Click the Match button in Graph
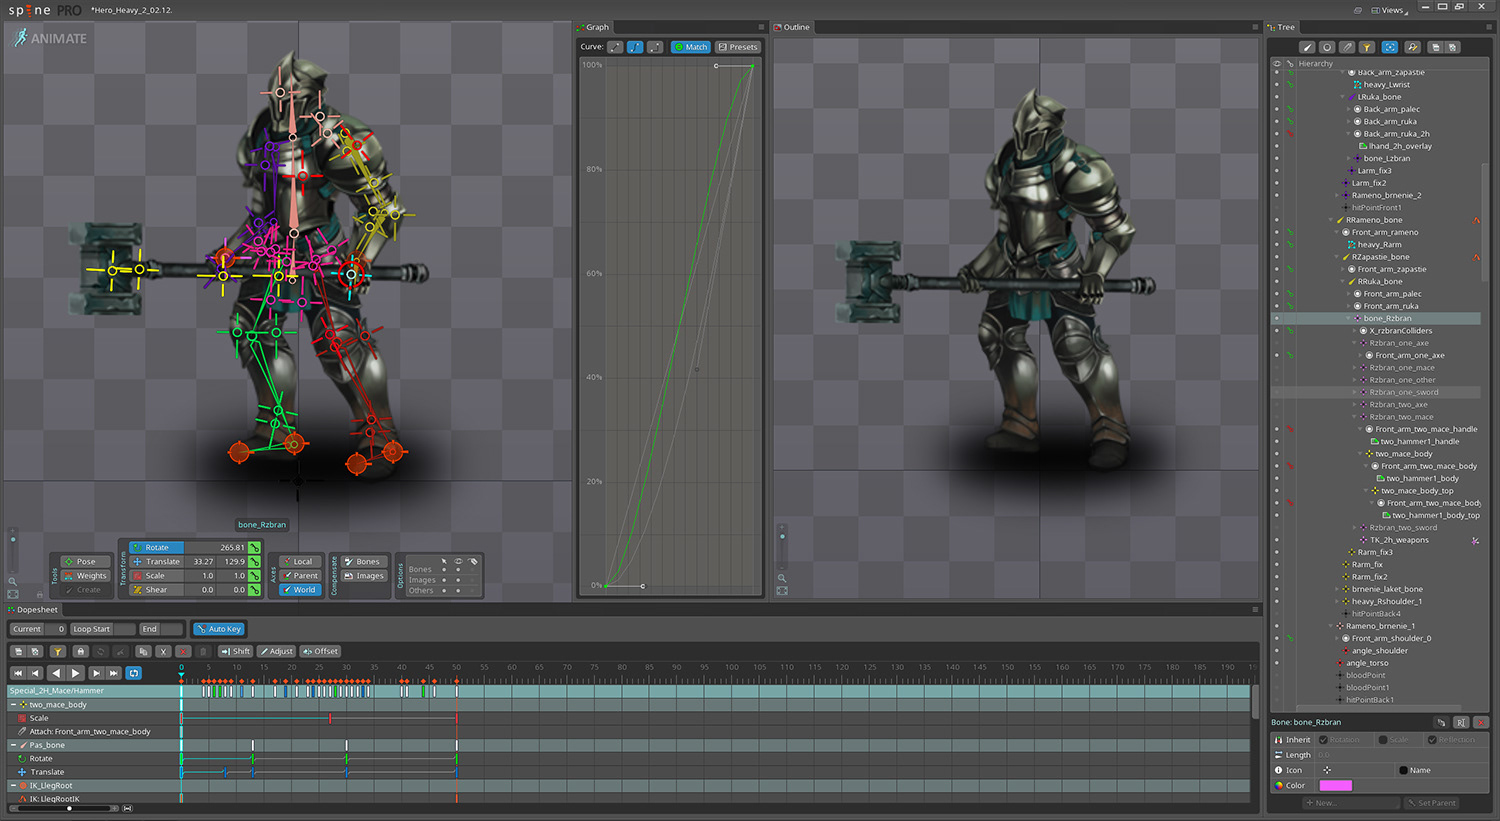 (690, 47)
